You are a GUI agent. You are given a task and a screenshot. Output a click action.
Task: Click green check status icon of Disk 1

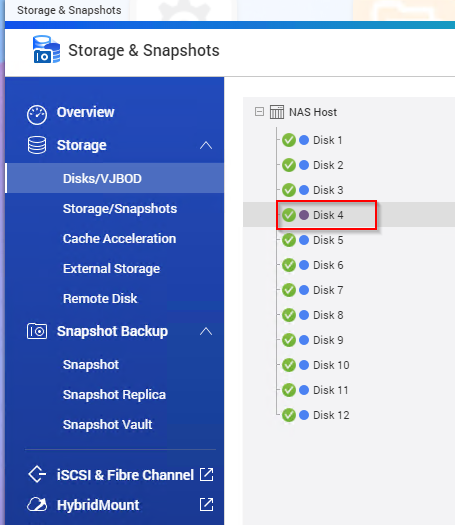(x=289, y=140)
